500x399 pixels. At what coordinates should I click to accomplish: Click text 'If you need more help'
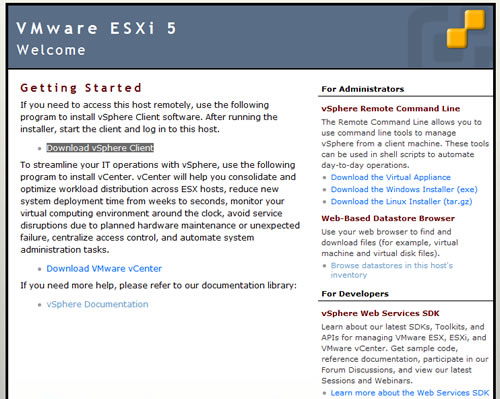pyautogui.click(x=158, y=285)
